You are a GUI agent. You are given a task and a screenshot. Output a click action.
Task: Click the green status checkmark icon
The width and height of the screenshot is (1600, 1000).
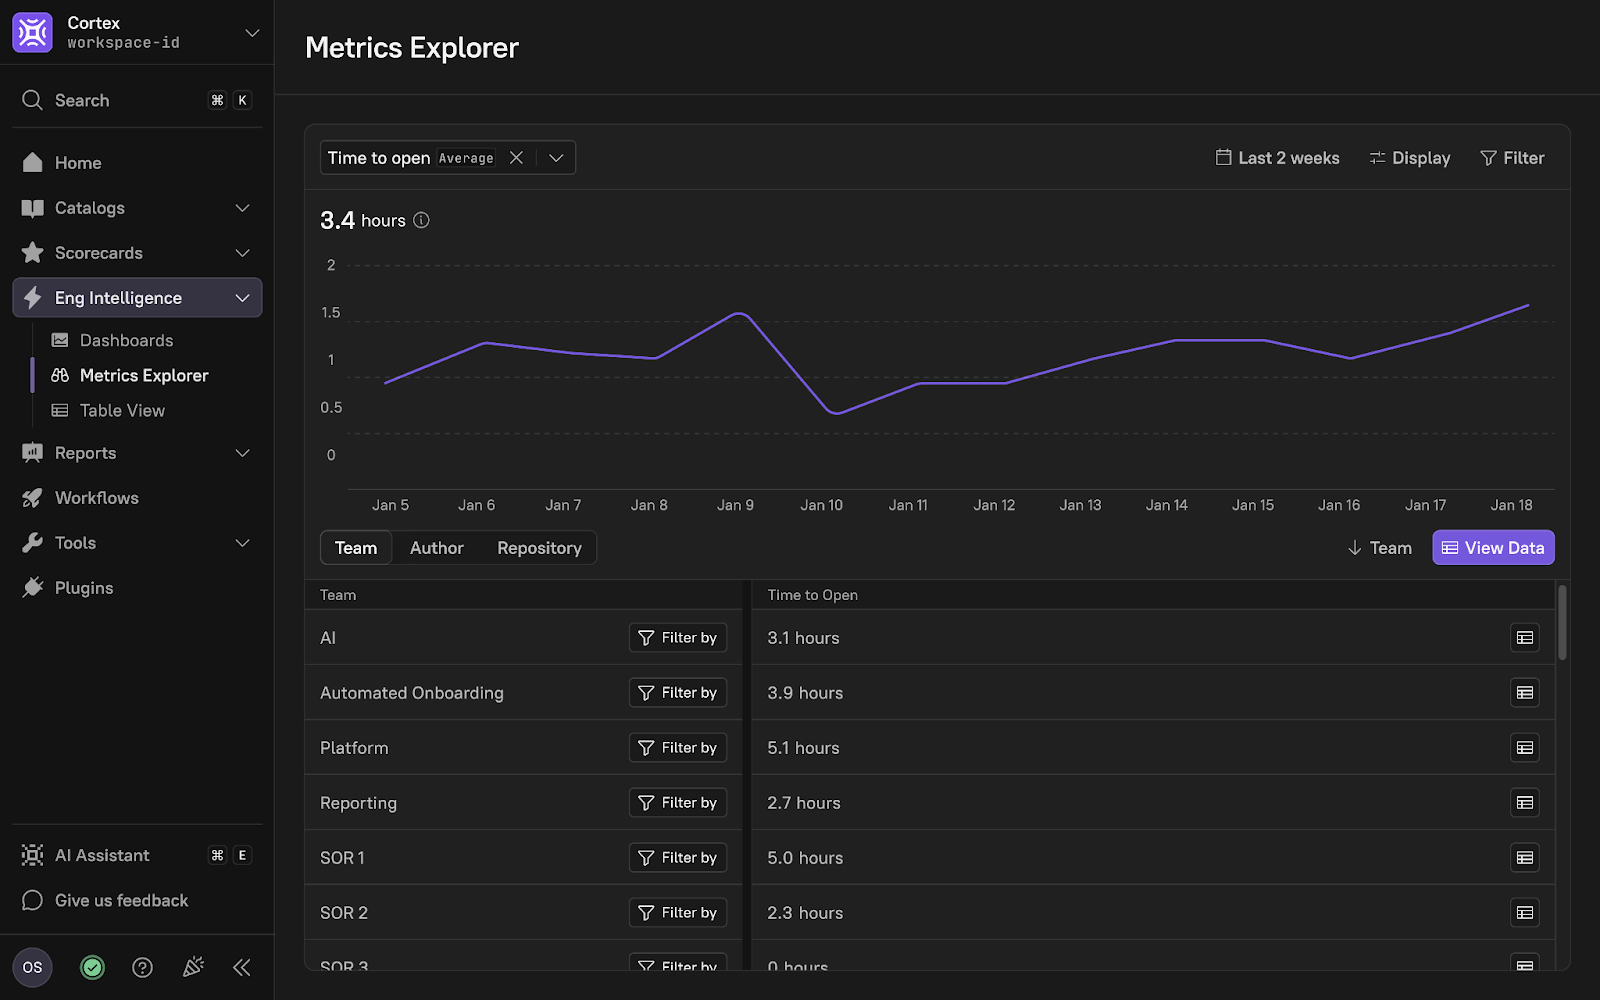(92, 967)
